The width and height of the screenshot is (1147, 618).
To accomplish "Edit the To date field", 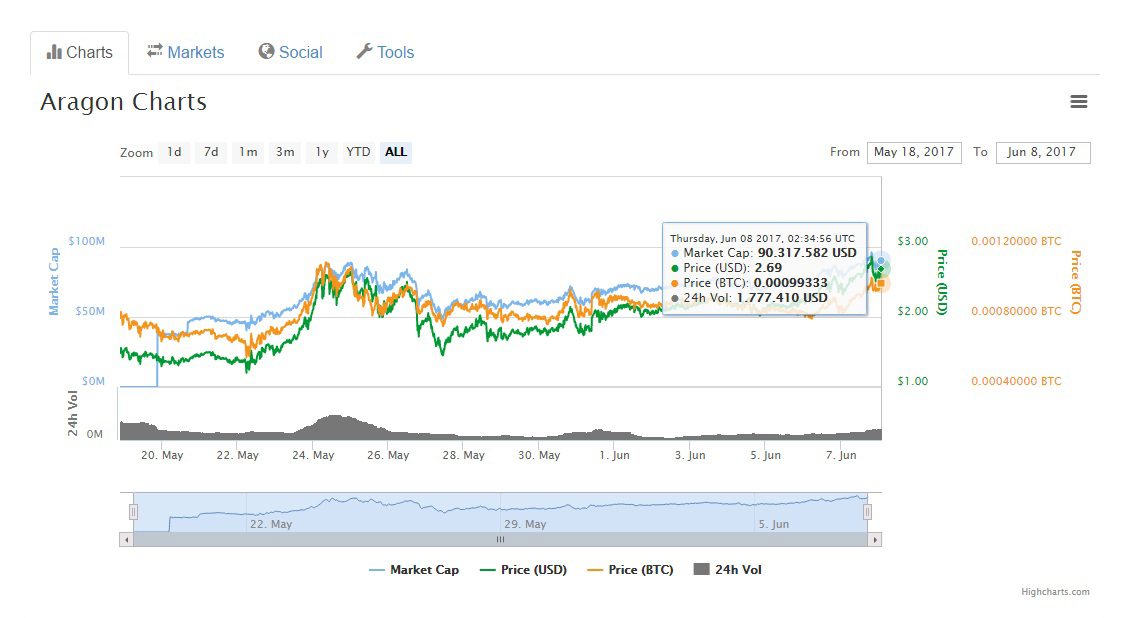I will [x=1042, y=152].
